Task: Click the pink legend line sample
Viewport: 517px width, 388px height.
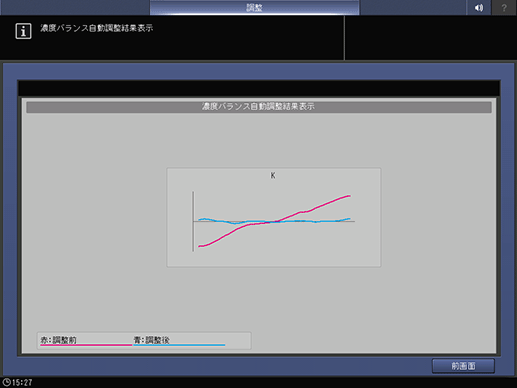Action: pyautogui.click(x=86, y=345)
